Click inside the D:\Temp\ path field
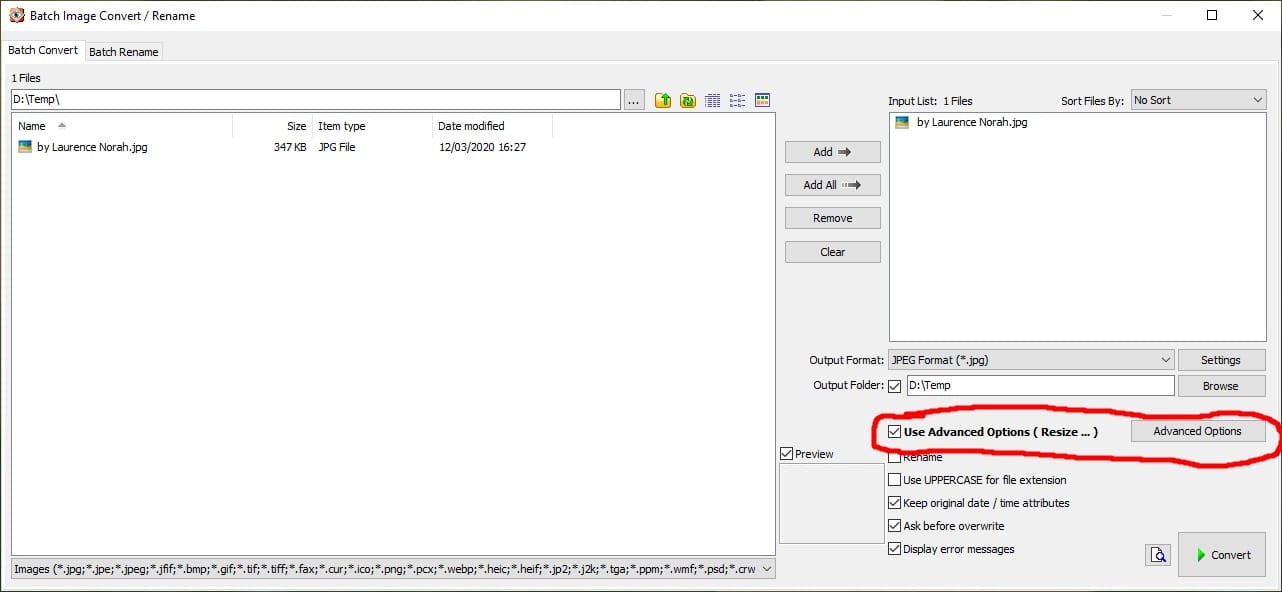Screen dimensions: 1282x592 (x=300, y=99)
